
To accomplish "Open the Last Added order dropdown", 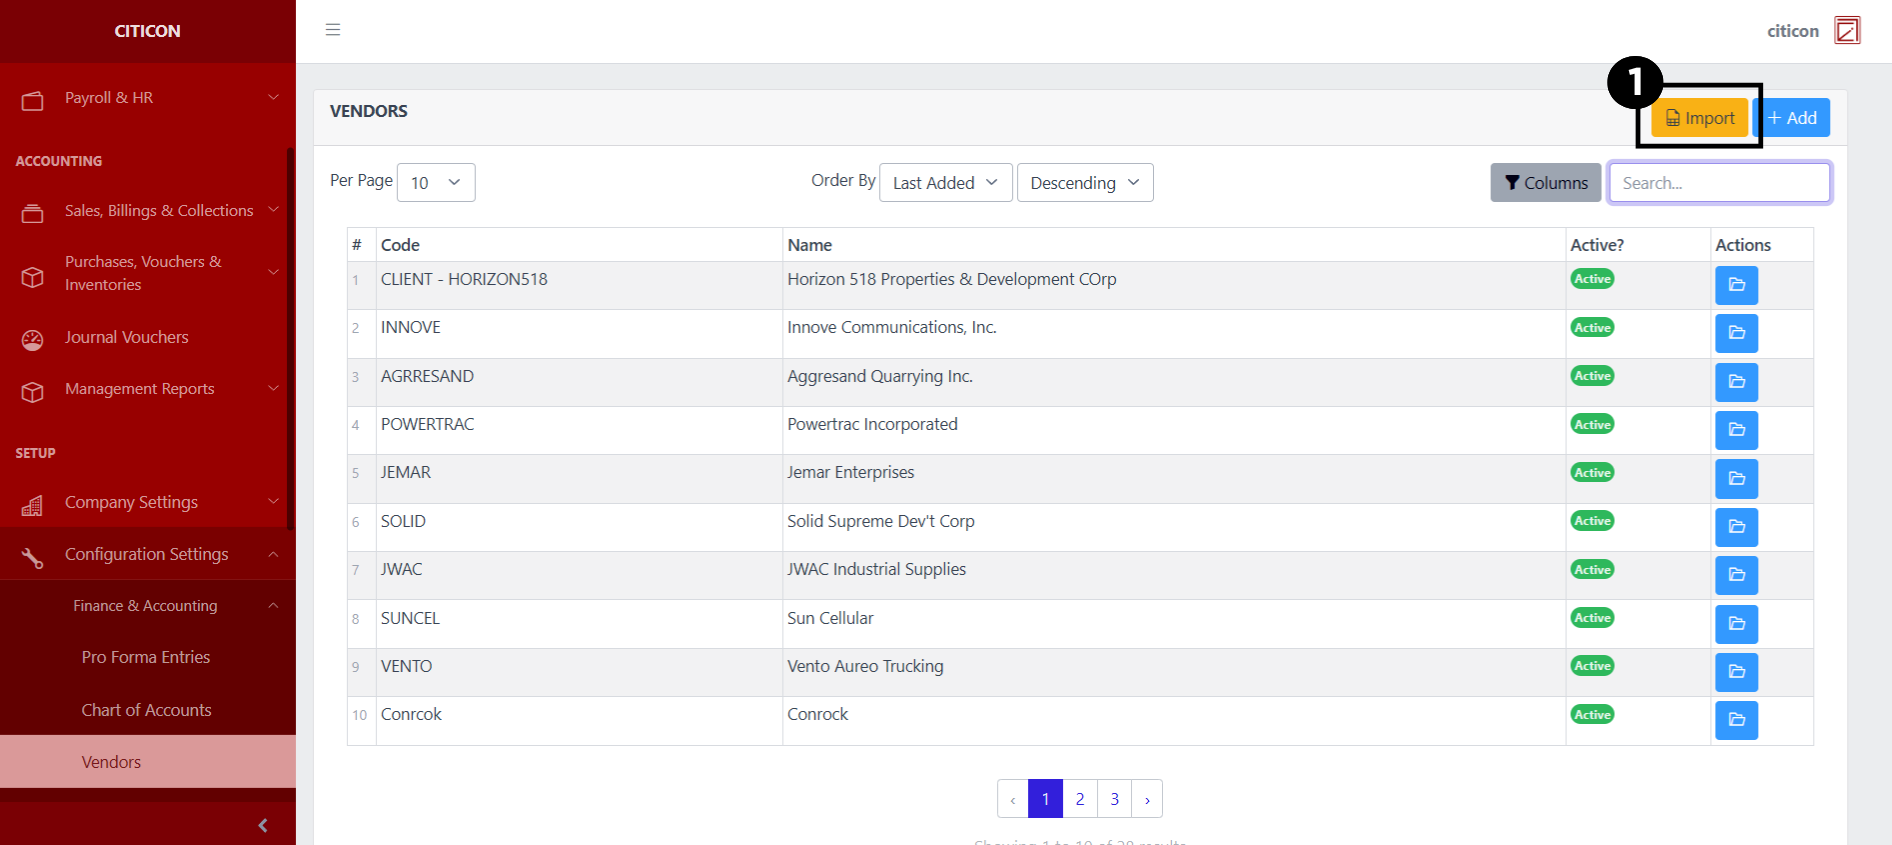I will pos(945,183).
